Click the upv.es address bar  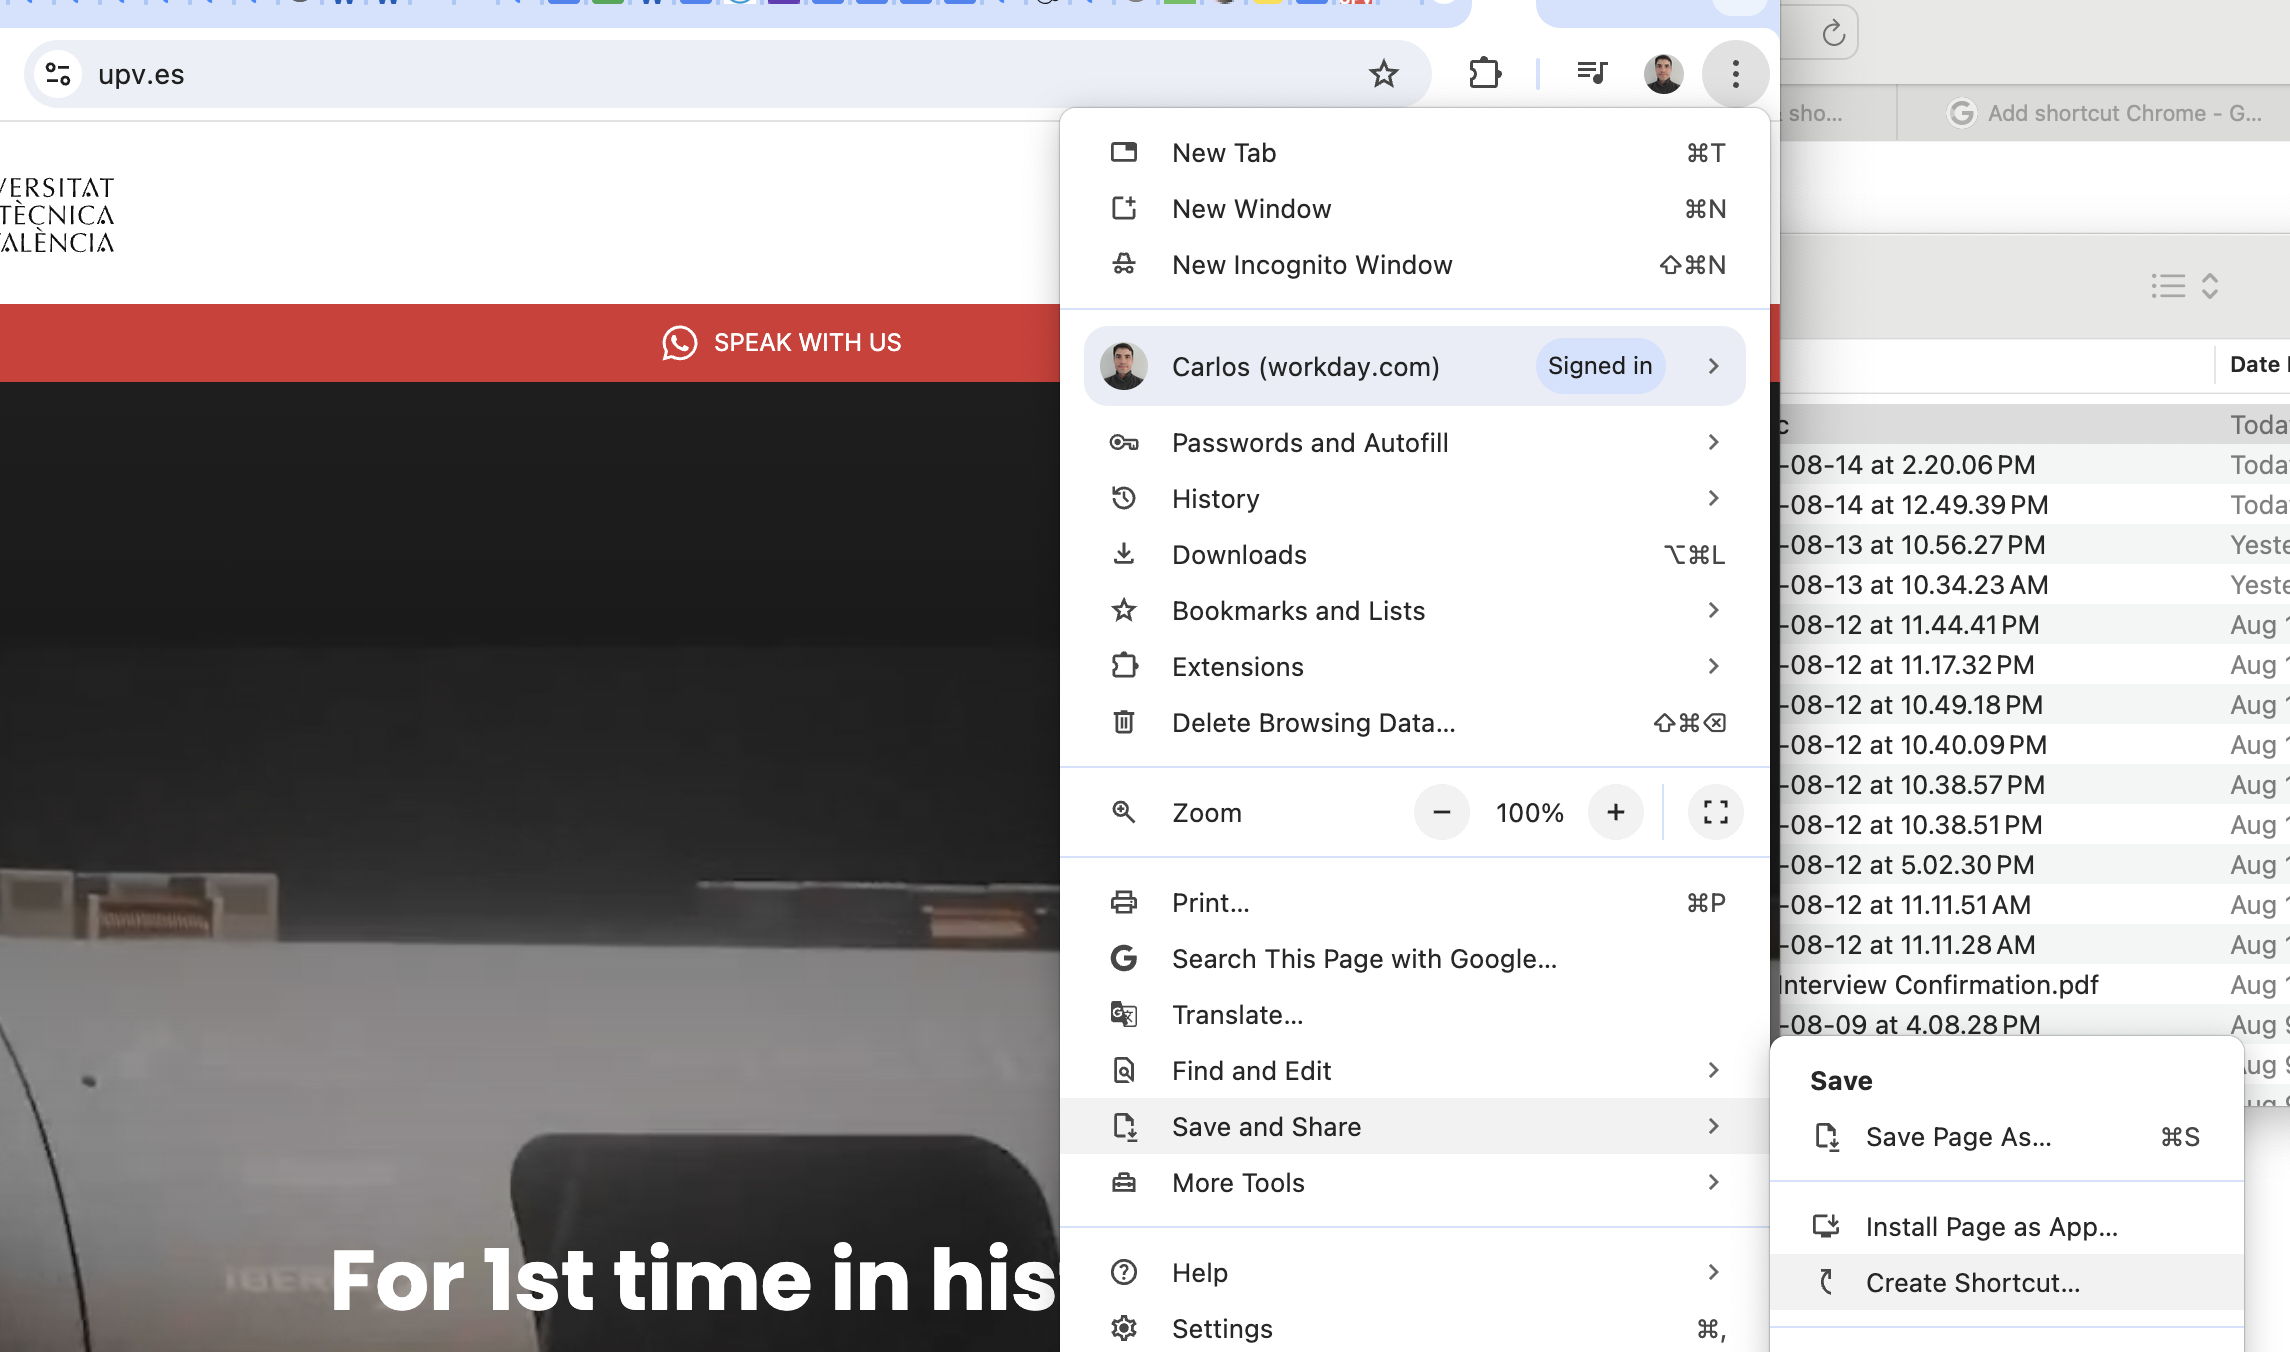pos(400,73)
